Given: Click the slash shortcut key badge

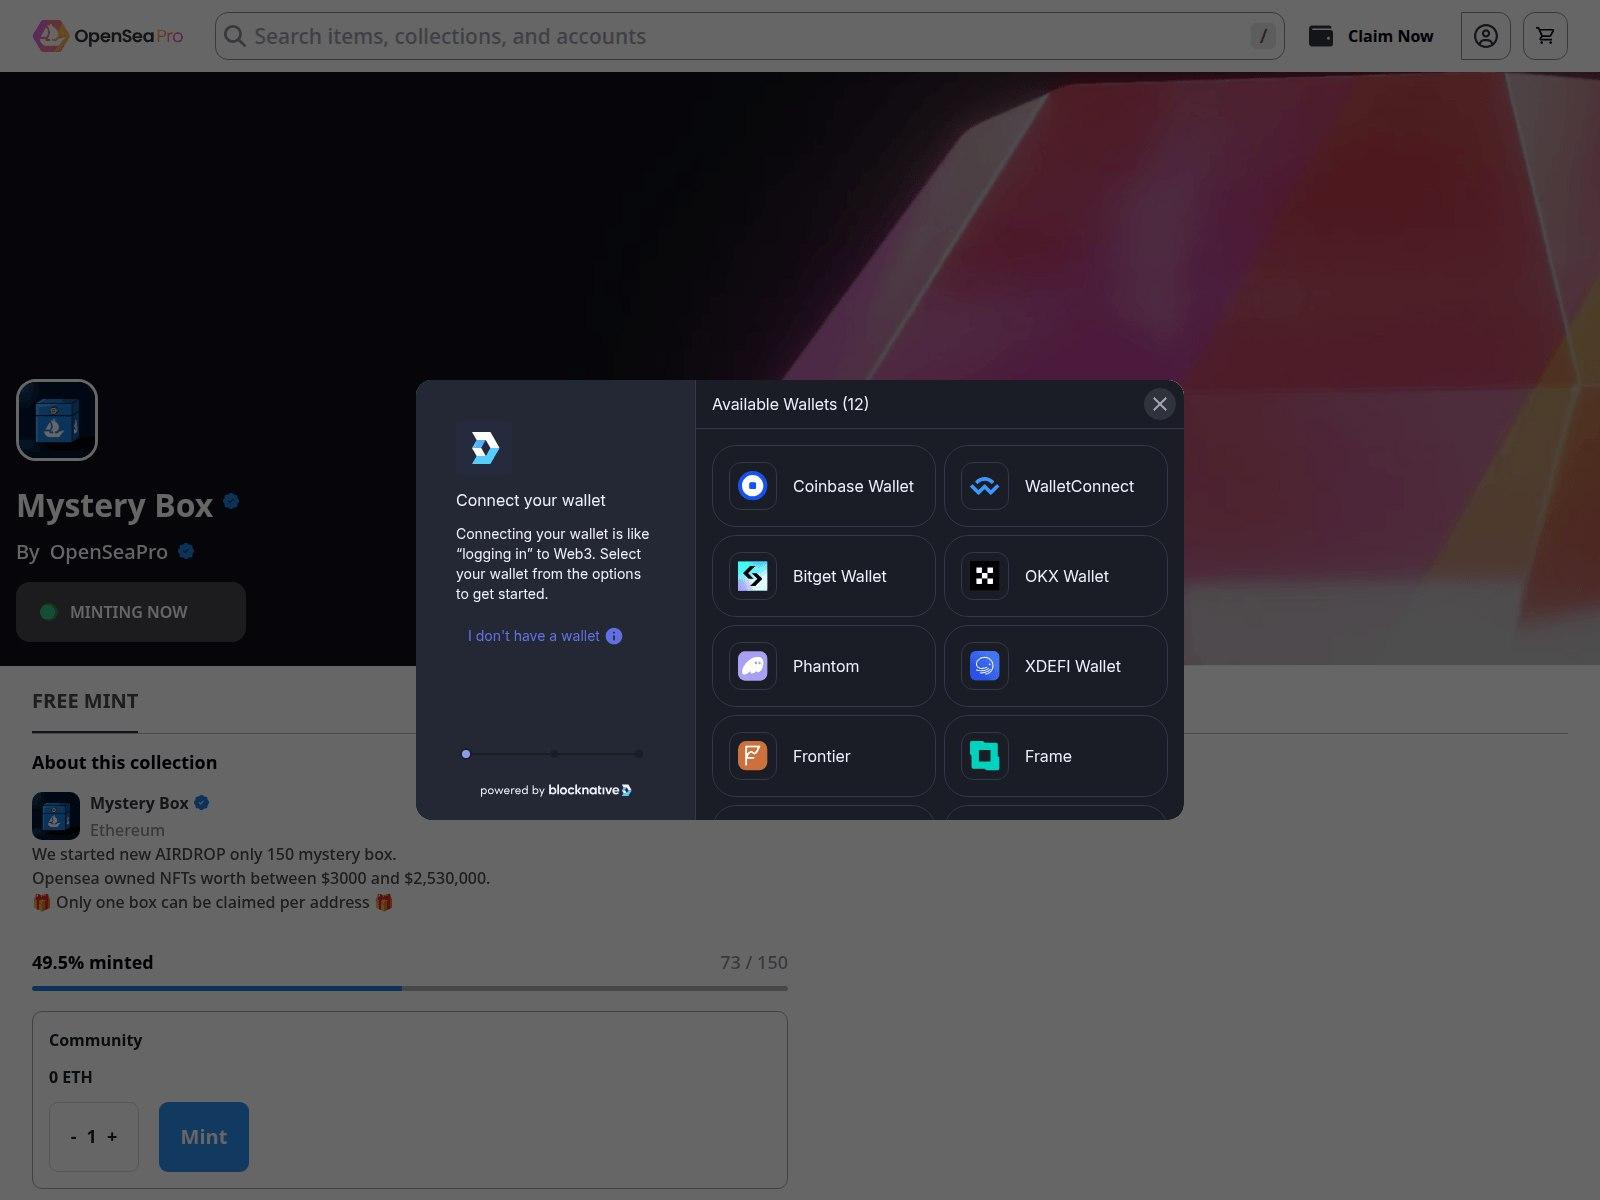Looking at the screenshot, I should (x=1263, y=36).
